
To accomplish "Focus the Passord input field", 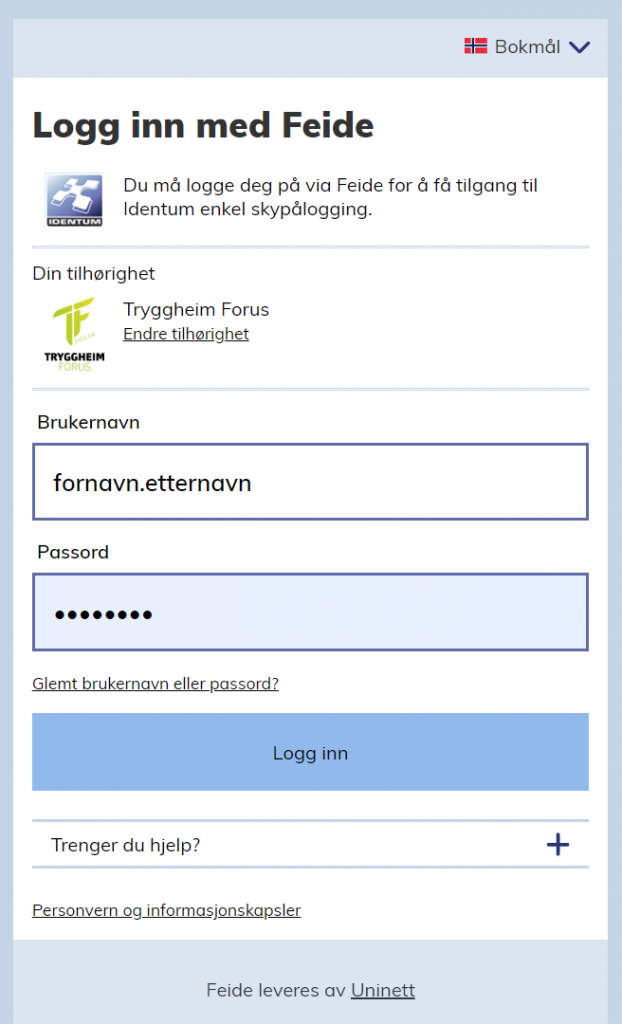I will pos(310,612).
